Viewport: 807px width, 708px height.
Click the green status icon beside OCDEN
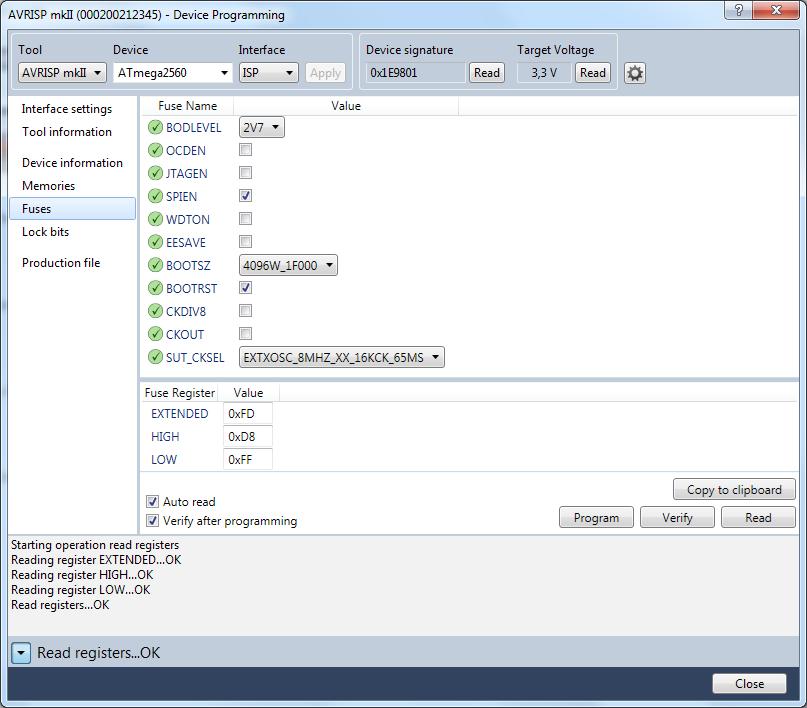(155, 150)
